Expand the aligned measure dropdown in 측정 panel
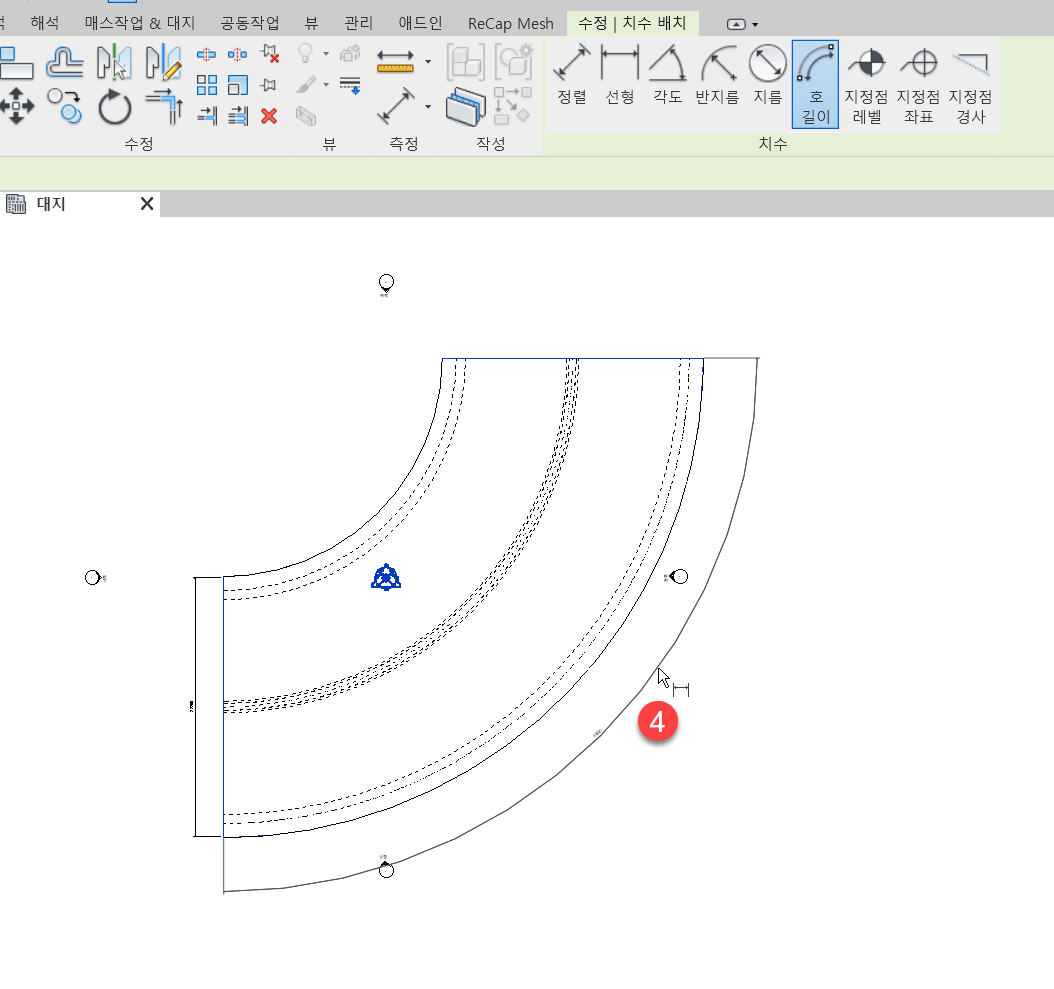 pyautogui.click(x=428, y=106)
